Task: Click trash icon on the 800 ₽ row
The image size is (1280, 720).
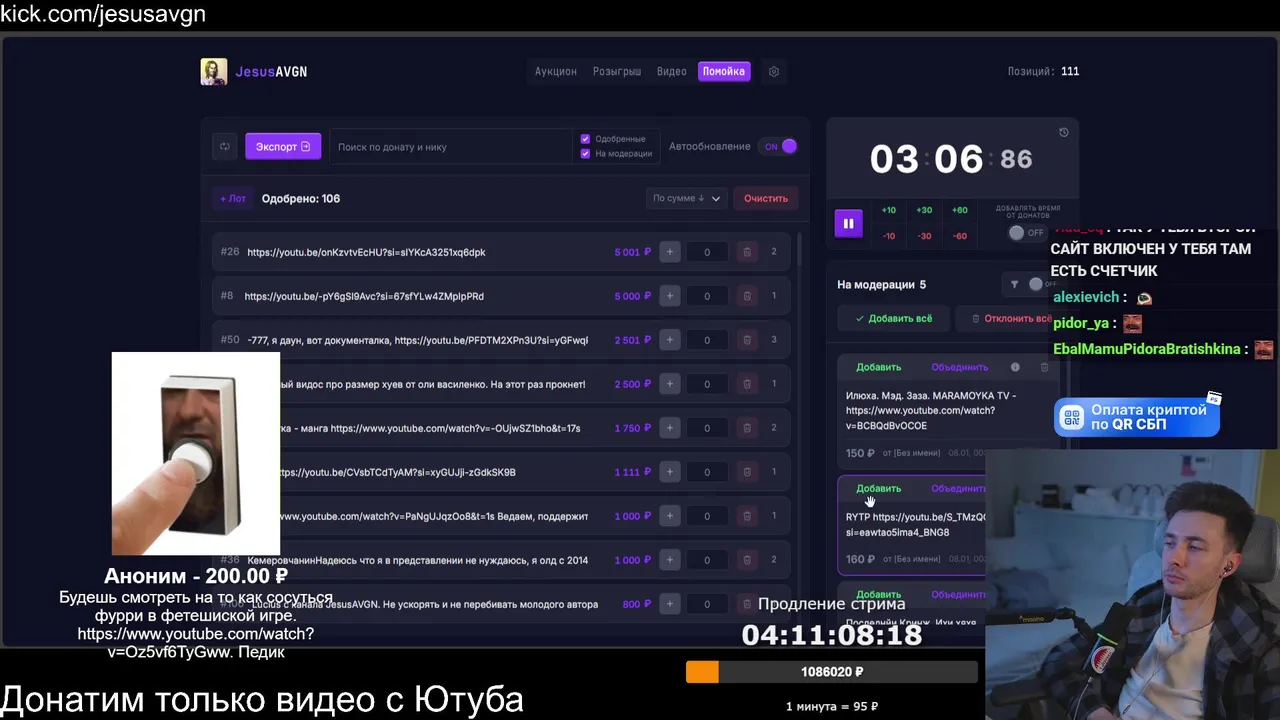Action: click(x=746, y=604)
